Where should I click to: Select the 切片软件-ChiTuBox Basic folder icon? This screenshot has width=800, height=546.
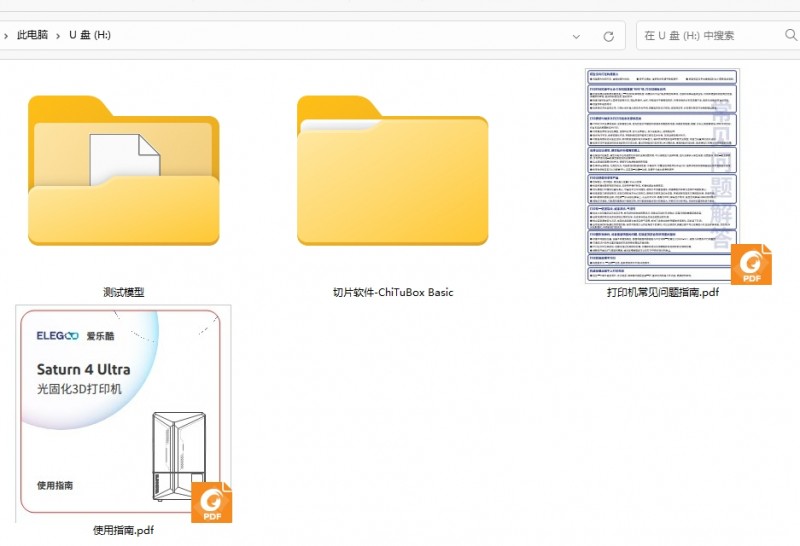click(x=392, y=170)
